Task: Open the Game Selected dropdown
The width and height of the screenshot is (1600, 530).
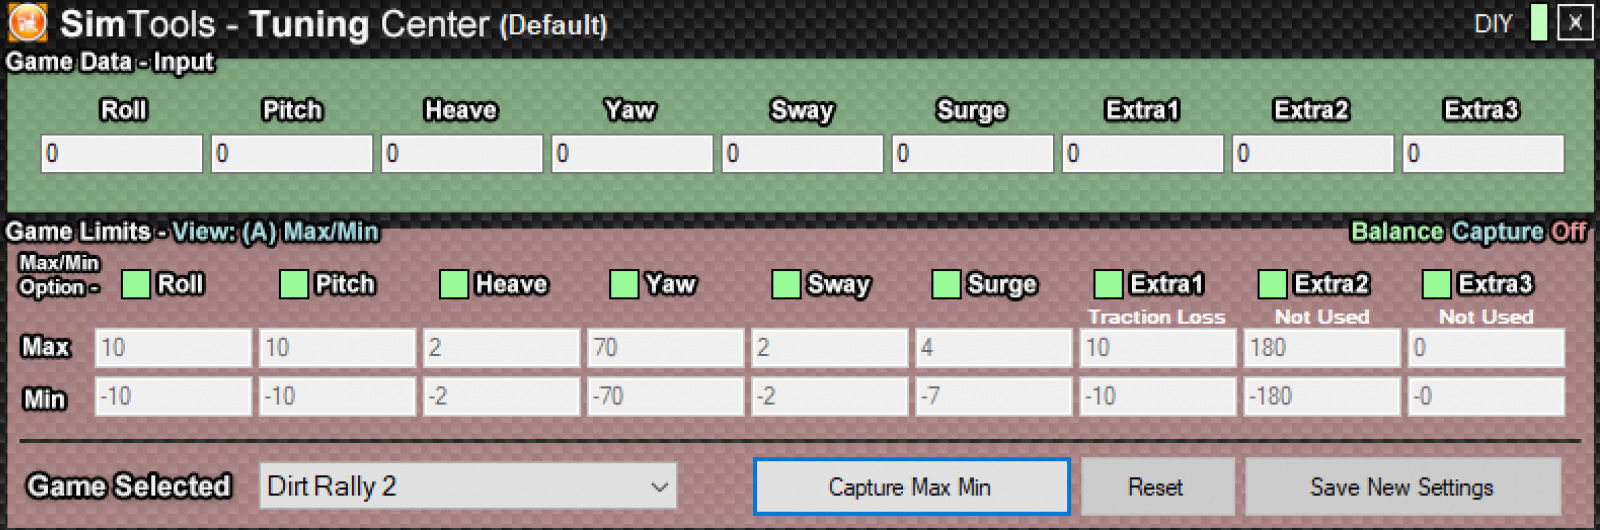Action: point(468,486)
